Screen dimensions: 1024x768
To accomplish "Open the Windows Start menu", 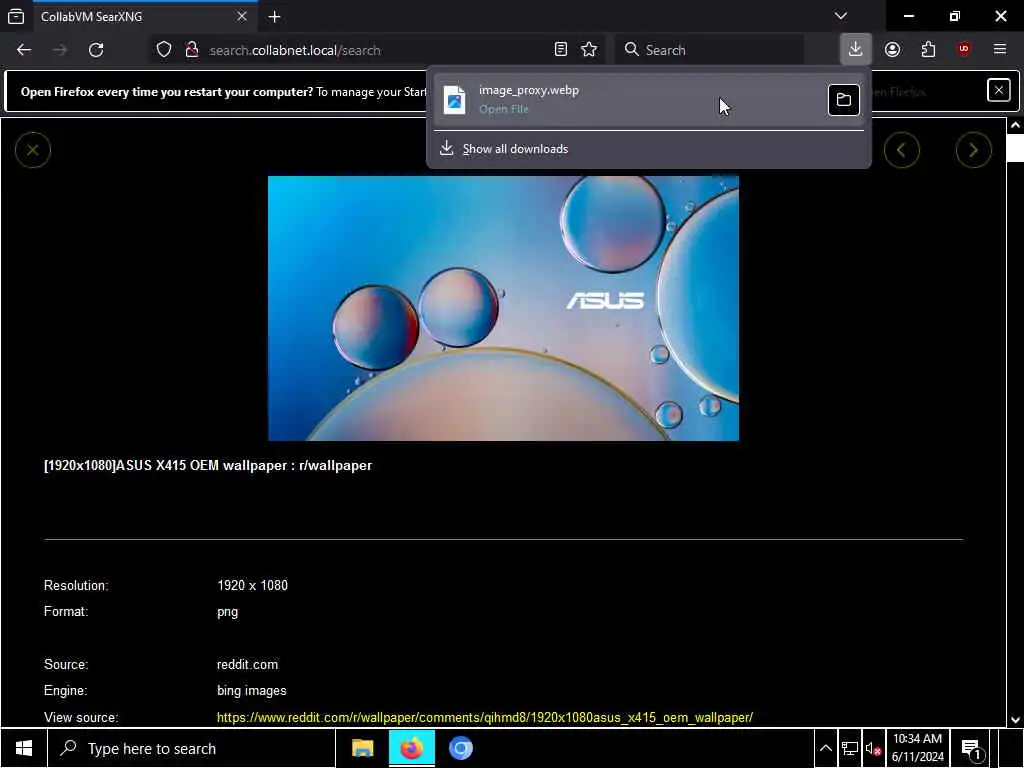I will (24, 748).
